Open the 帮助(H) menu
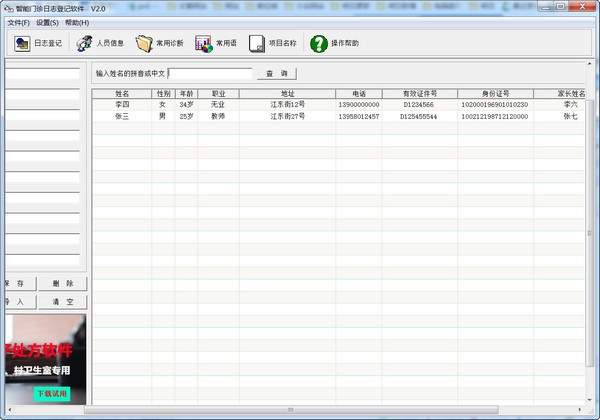This screenshot has height=420, width=600. point(76,22)
